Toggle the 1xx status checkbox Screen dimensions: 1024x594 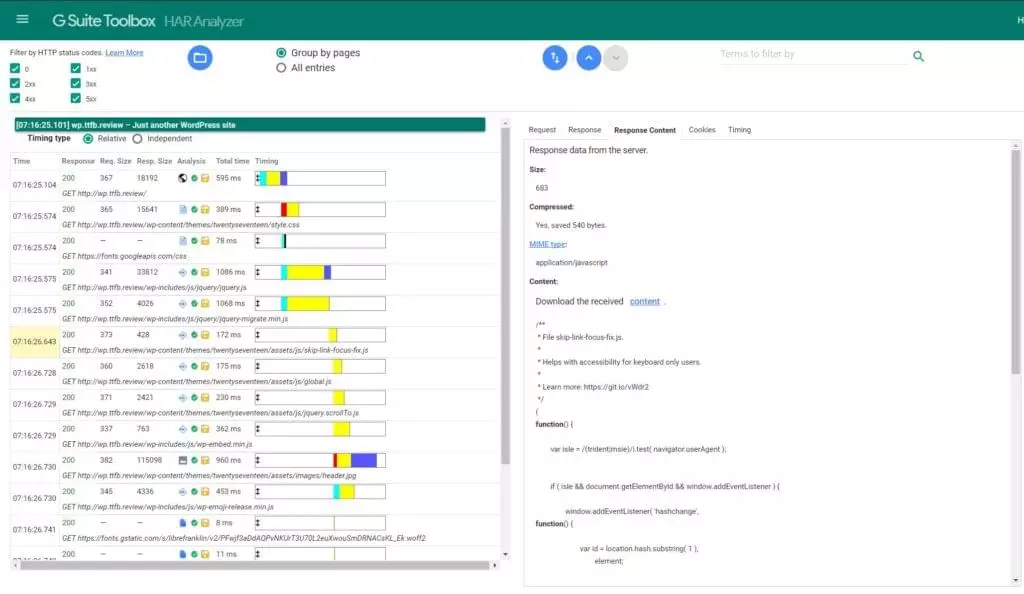pyautogui.click(x=76, y=68)
